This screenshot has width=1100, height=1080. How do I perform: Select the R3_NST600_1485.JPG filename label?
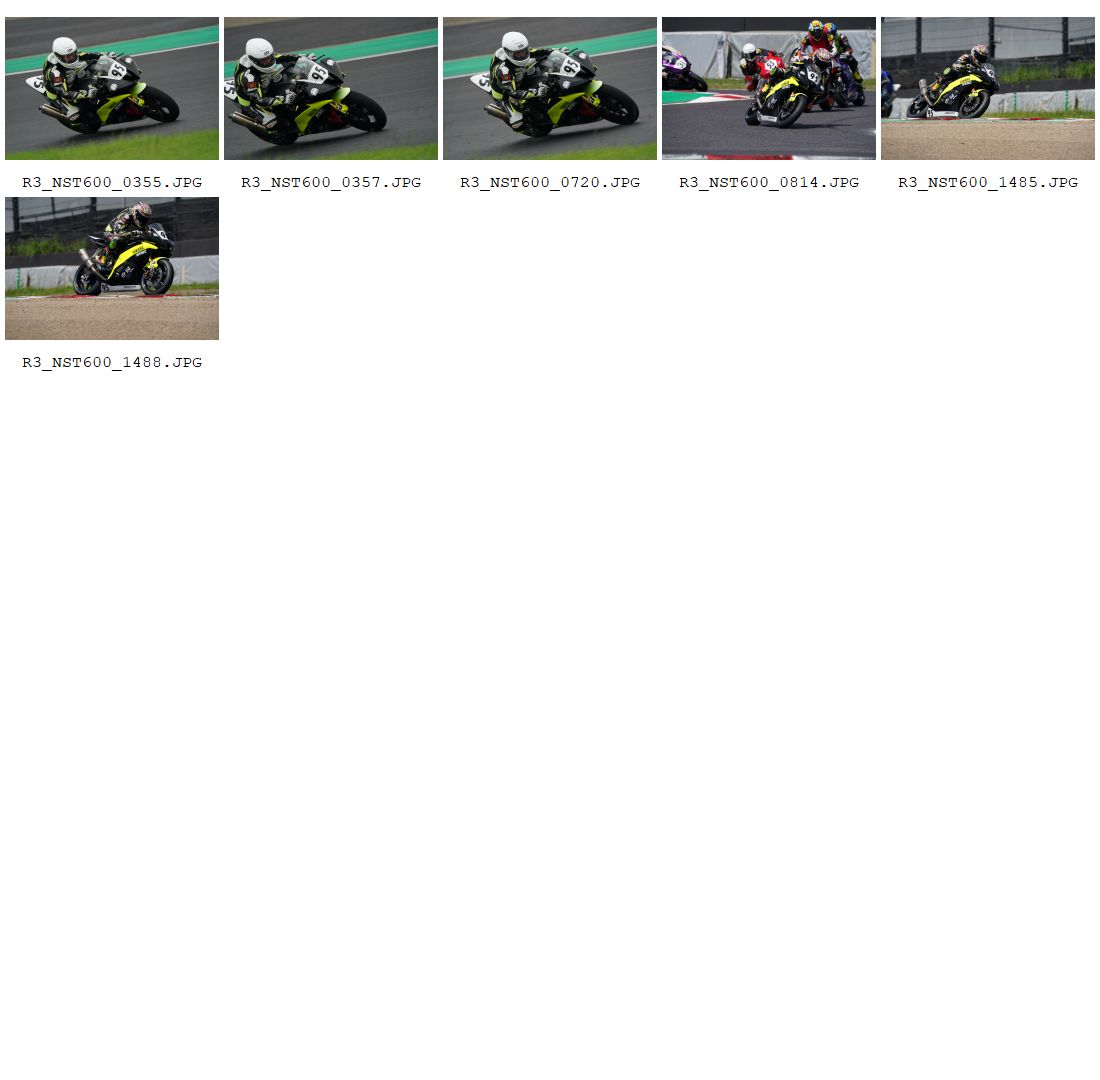(988, 183)
